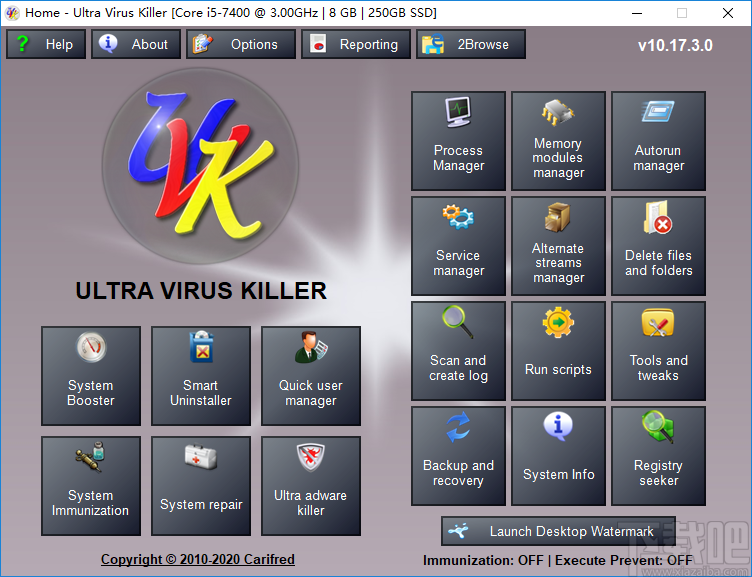
Task: Launch the 2Browse tool
Action: [x=471, y=44]
